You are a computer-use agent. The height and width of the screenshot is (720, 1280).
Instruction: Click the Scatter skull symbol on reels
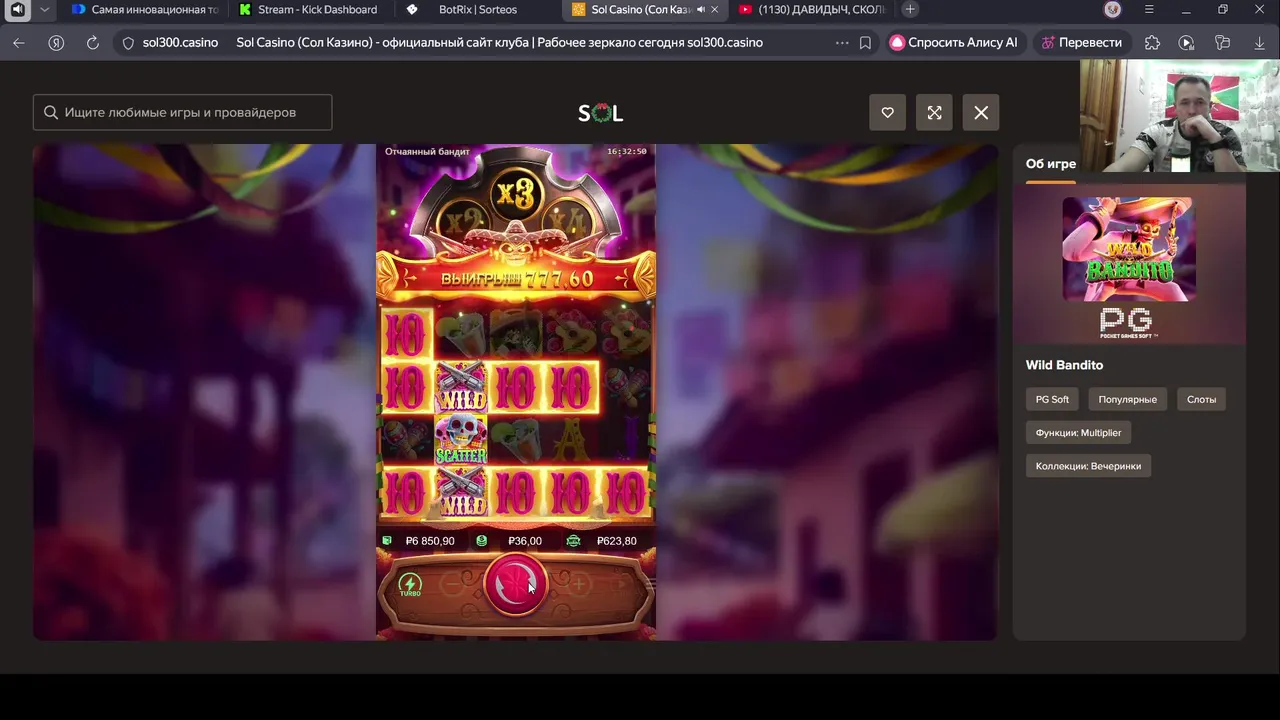(460, 440)
